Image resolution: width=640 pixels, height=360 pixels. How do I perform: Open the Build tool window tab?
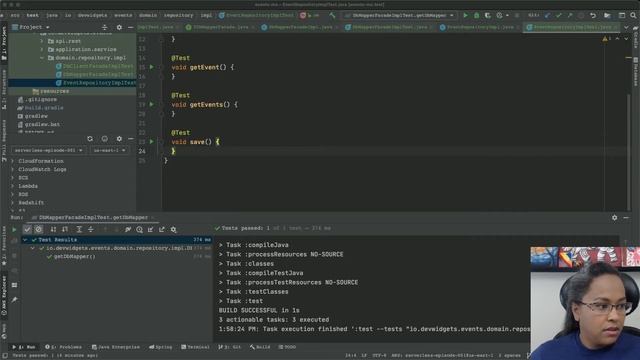[260, 347]
